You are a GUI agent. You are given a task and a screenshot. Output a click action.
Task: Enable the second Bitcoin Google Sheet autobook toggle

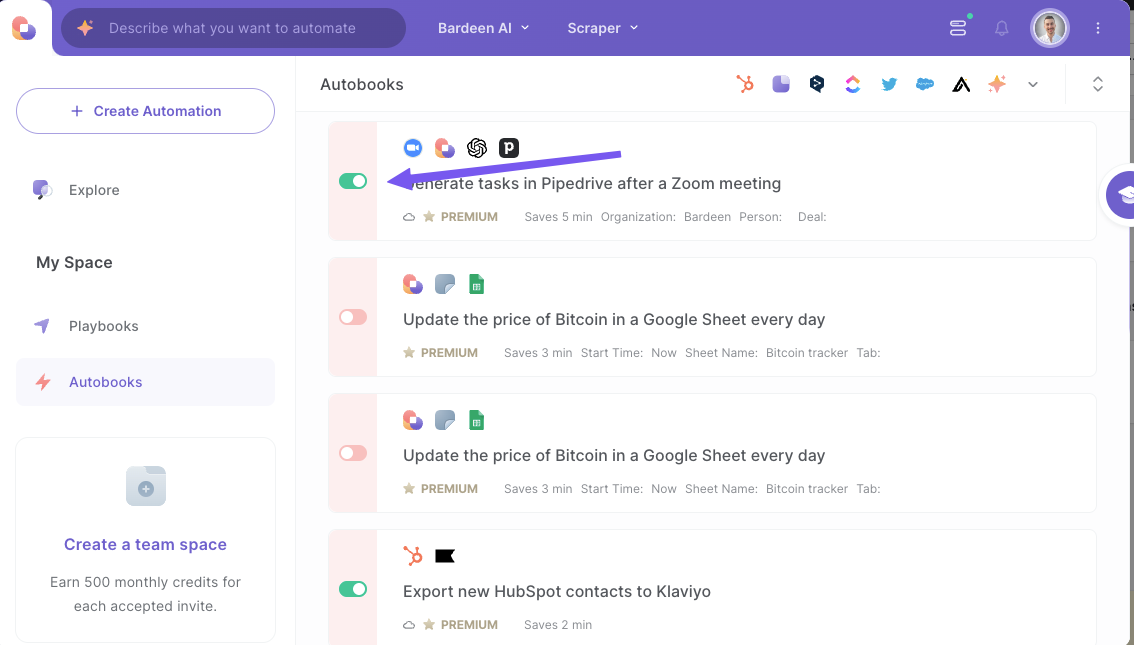(x=353, y=453)
